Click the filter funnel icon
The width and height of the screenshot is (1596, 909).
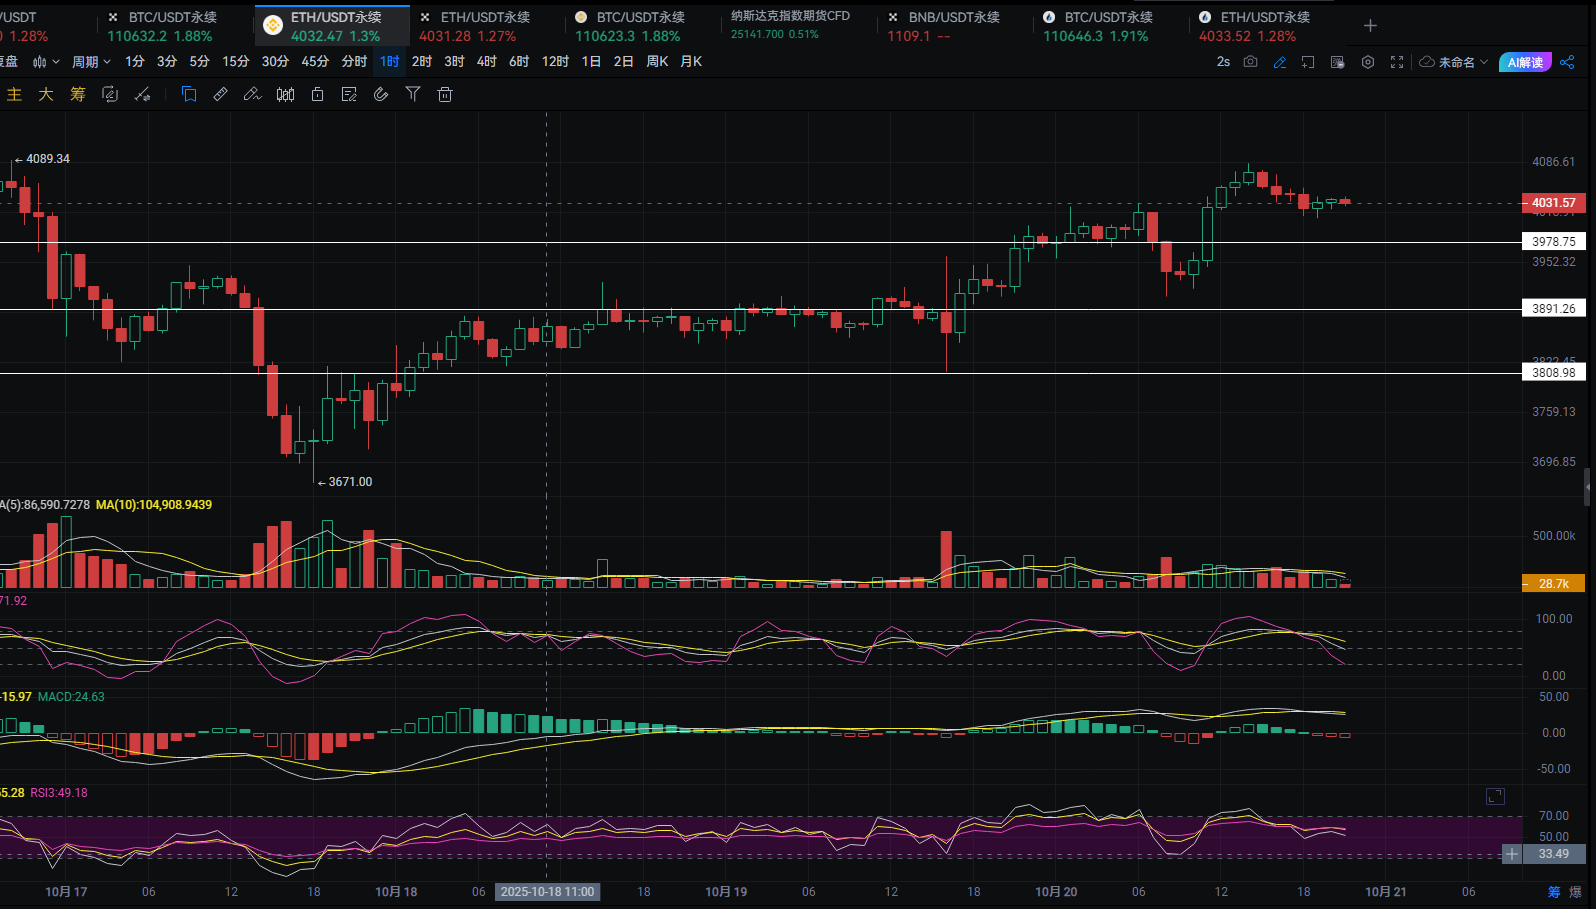point(413,94)
